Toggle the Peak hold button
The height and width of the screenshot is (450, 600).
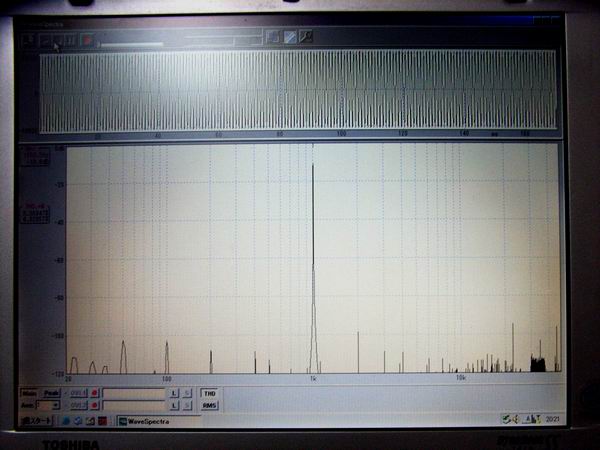[51, 393]
